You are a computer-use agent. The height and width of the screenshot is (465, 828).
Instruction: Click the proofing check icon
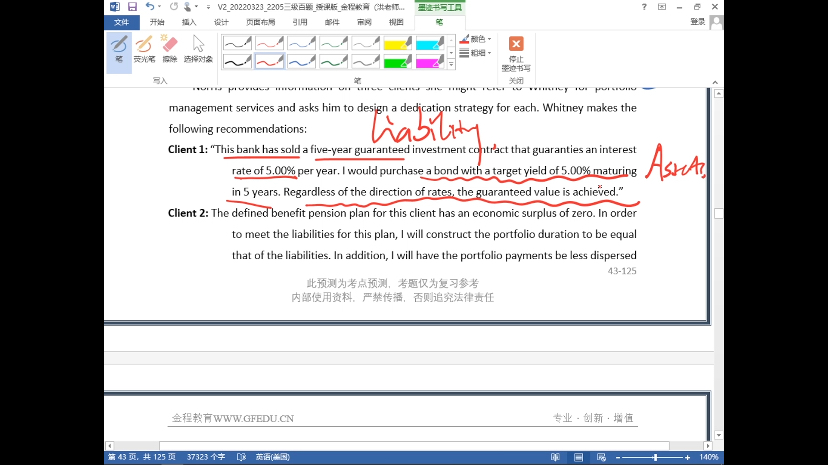point(241,457)
